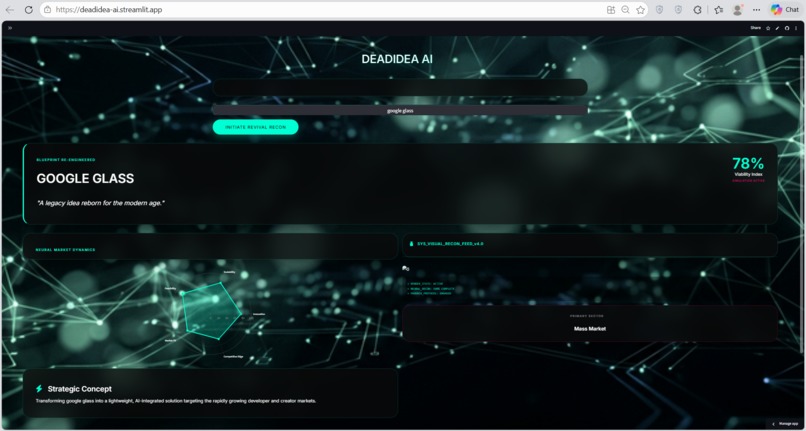Click the NEURAL MARKET DYNAMICS label

[65, 249]
